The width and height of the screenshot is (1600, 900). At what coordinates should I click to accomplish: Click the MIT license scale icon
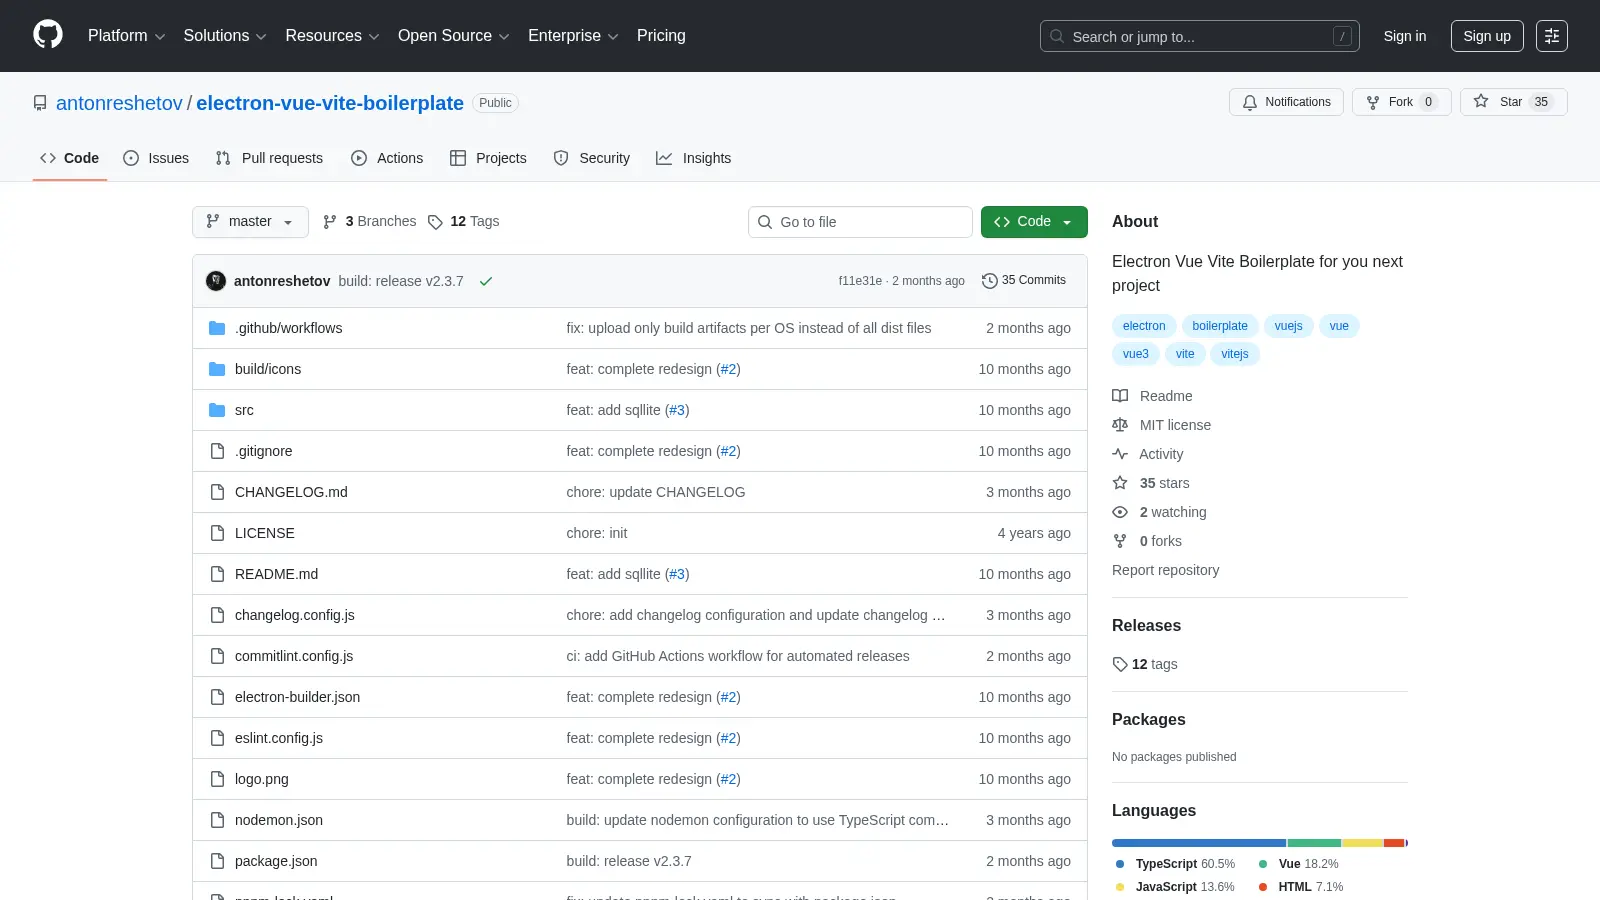(x=1120, y=425)
